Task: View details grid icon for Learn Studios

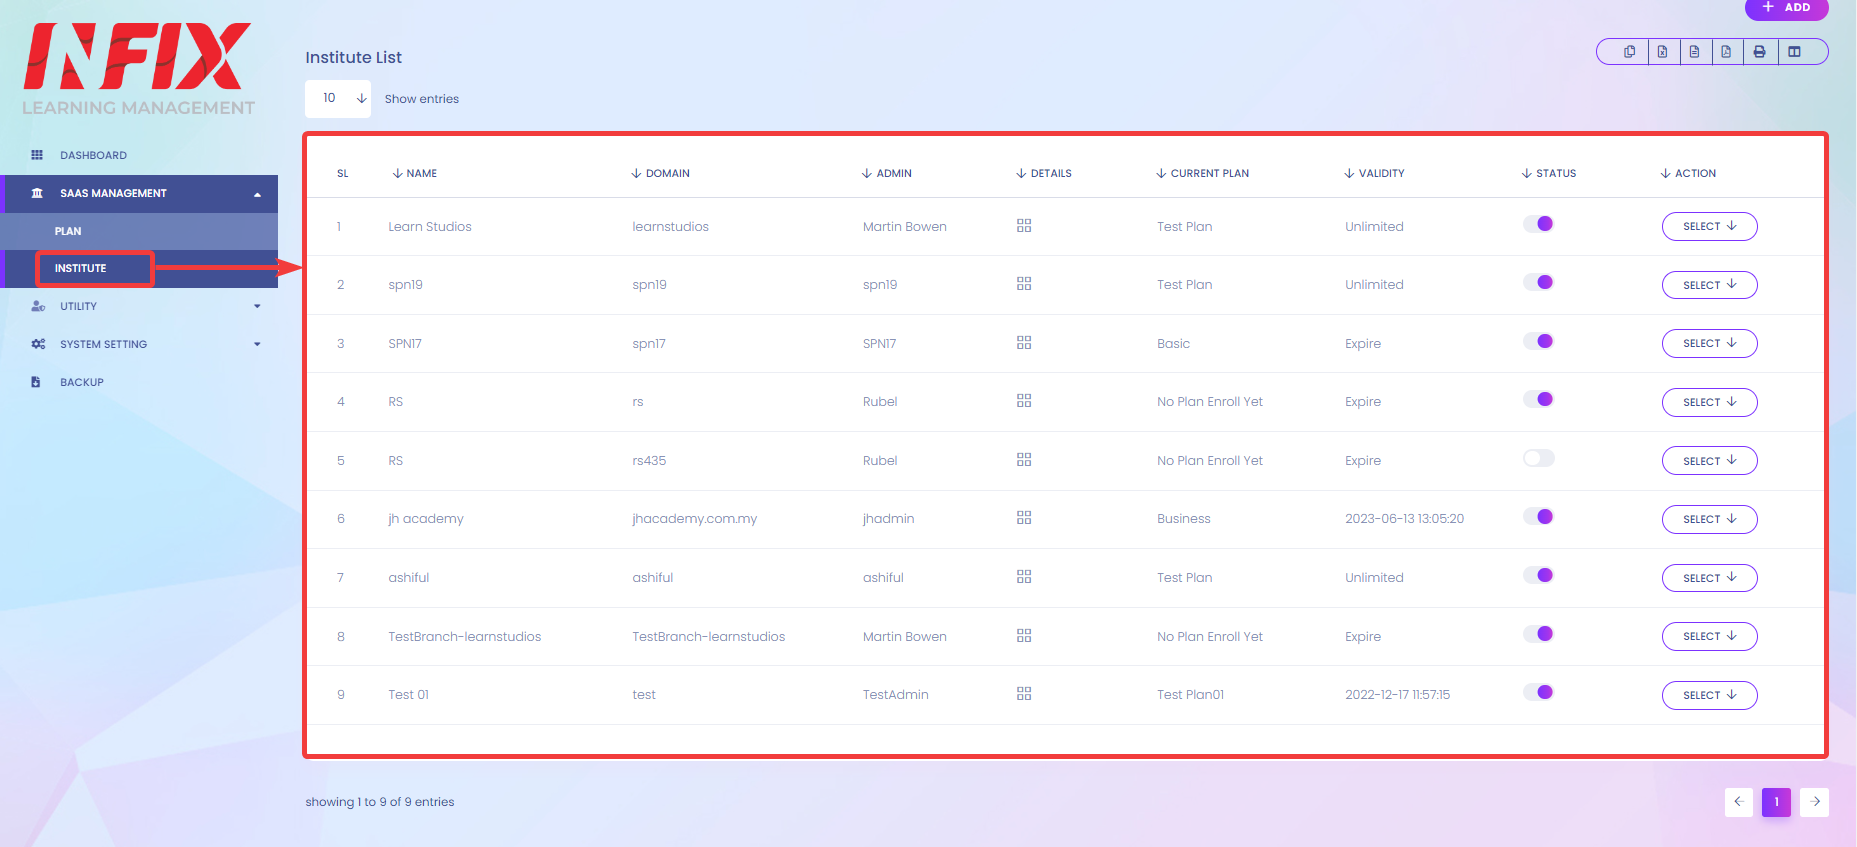Action: click(1024, 226)
